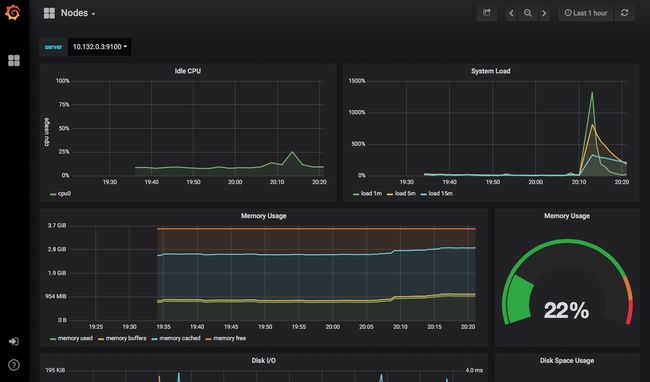Click the Disk Space Usage panel title
650x382 pixels.
567,360
